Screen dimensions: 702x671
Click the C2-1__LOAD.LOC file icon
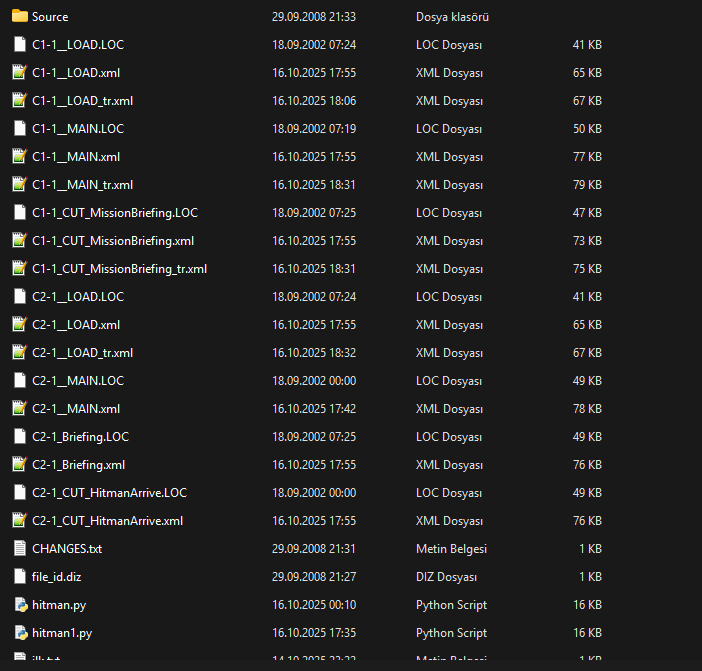[20, 296]
